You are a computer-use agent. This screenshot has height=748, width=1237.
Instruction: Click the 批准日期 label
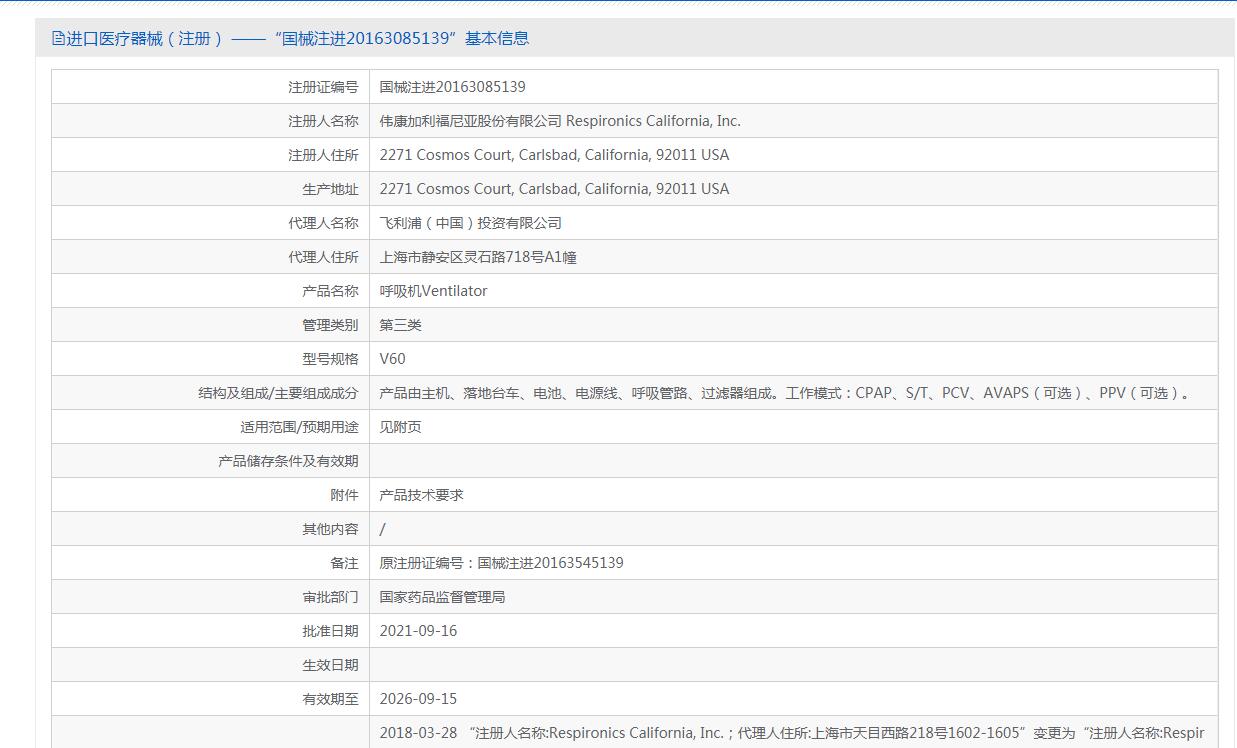330,631
